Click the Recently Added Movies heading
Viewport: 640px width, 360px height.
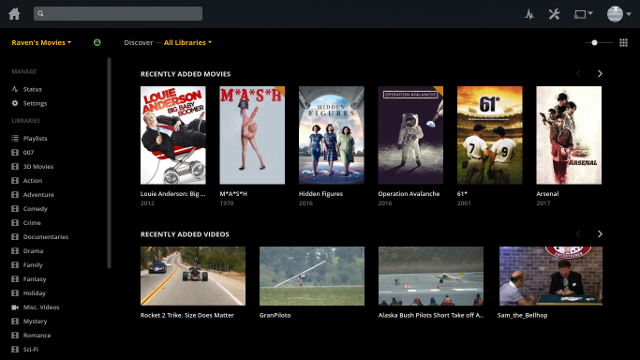pos(186,74)
